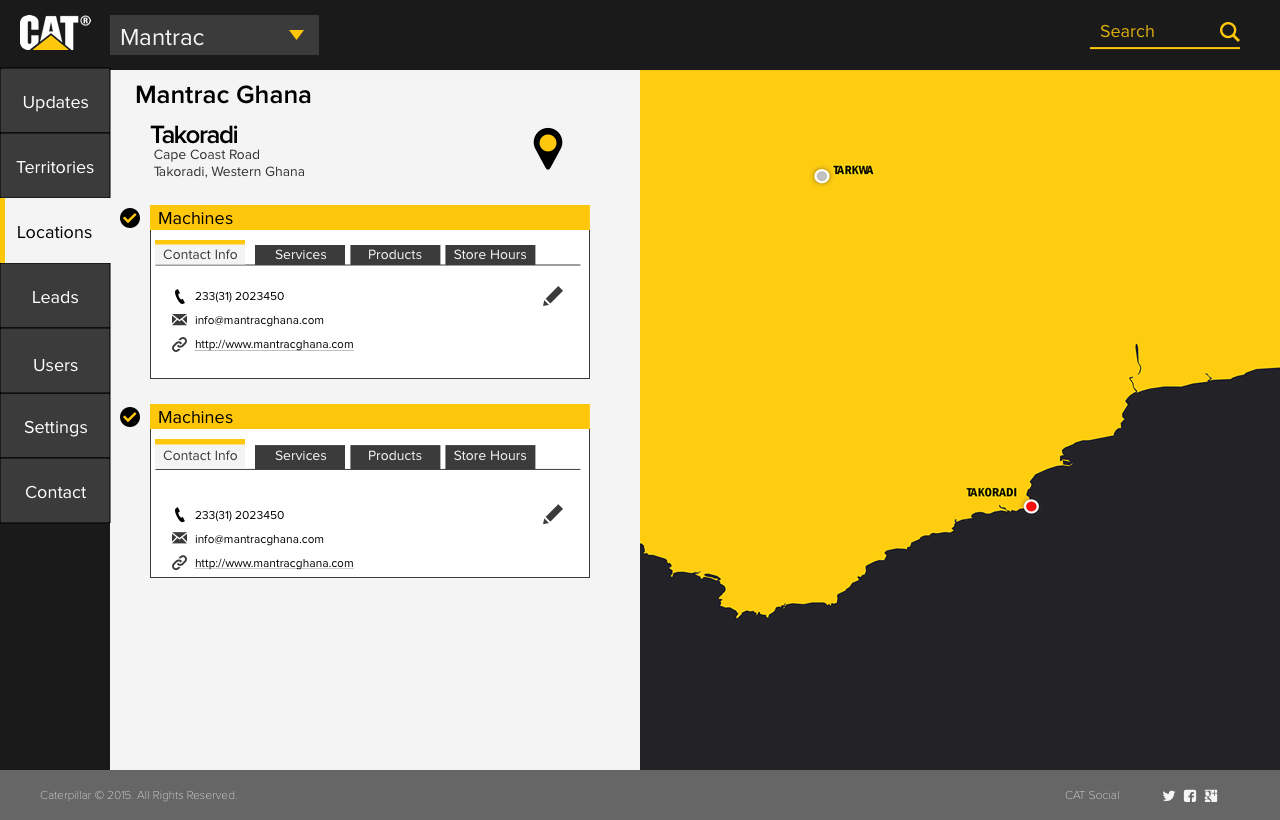Click the link chain icon in second Machines card
The height and width of the screenshot is (820, 1280).
[x=179, y=562]
